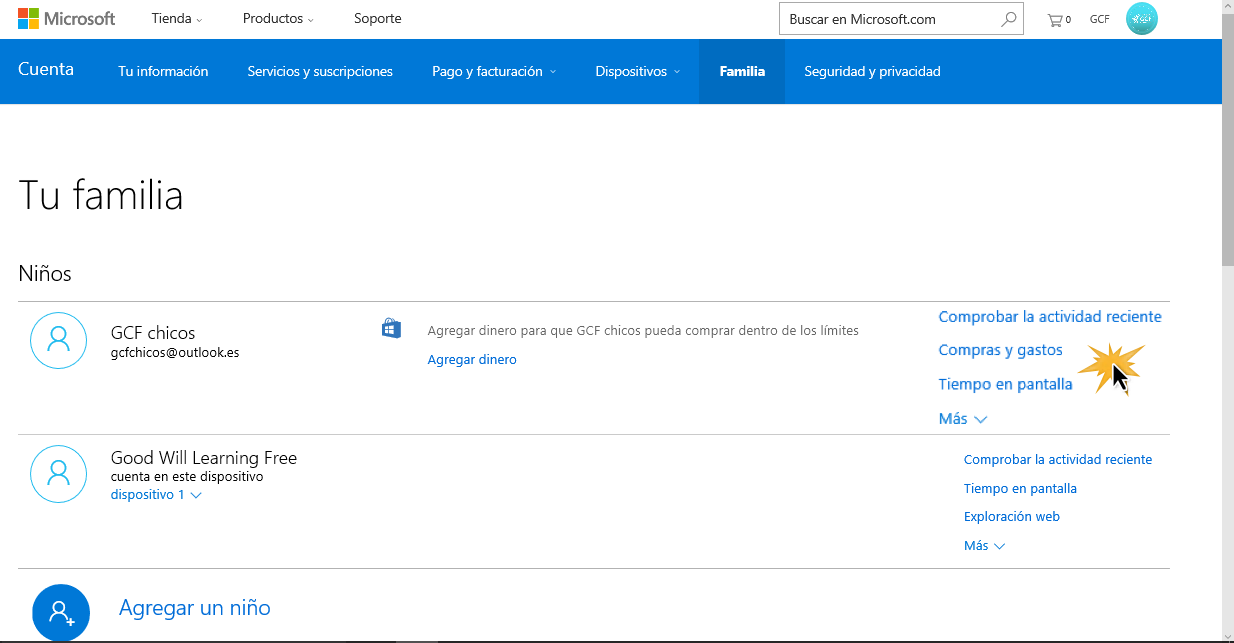
Task: Open Servicios y suscripciones tab
Action: tap(320, 71)
